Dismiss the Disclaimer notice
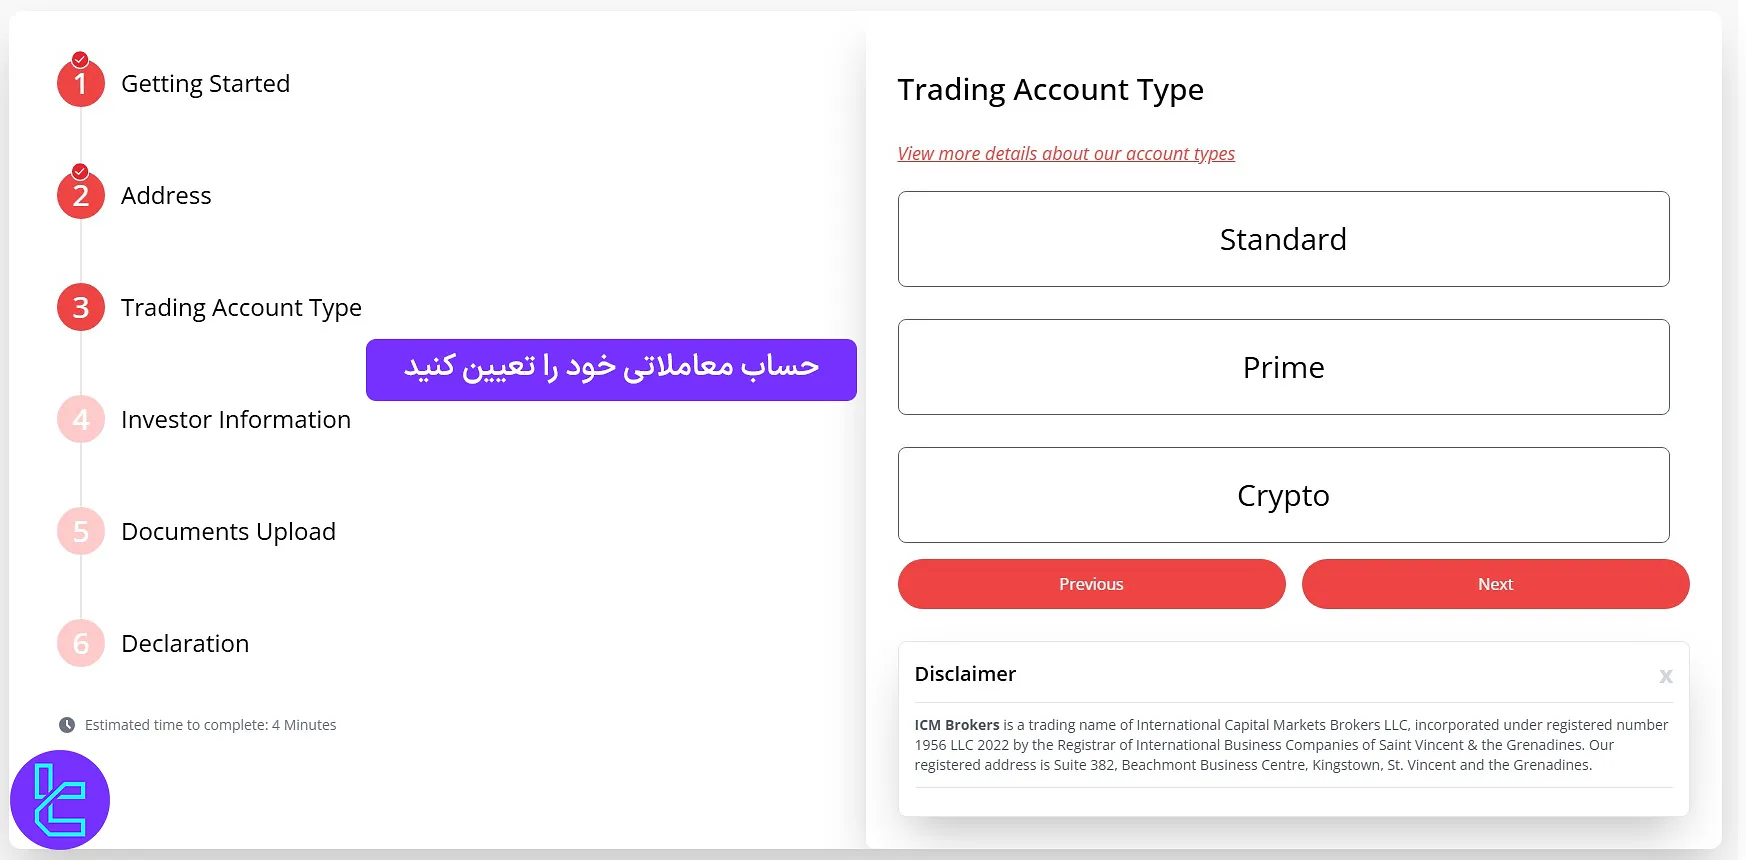This screenshot has height=860, width=1746. tap(1665, 675)
